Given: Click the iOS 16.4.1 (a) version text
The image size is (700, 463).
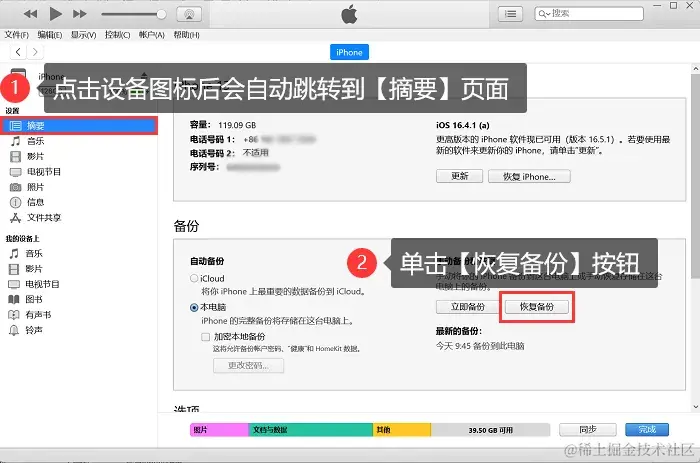Looking at the screenshot, I should point(462,125).
